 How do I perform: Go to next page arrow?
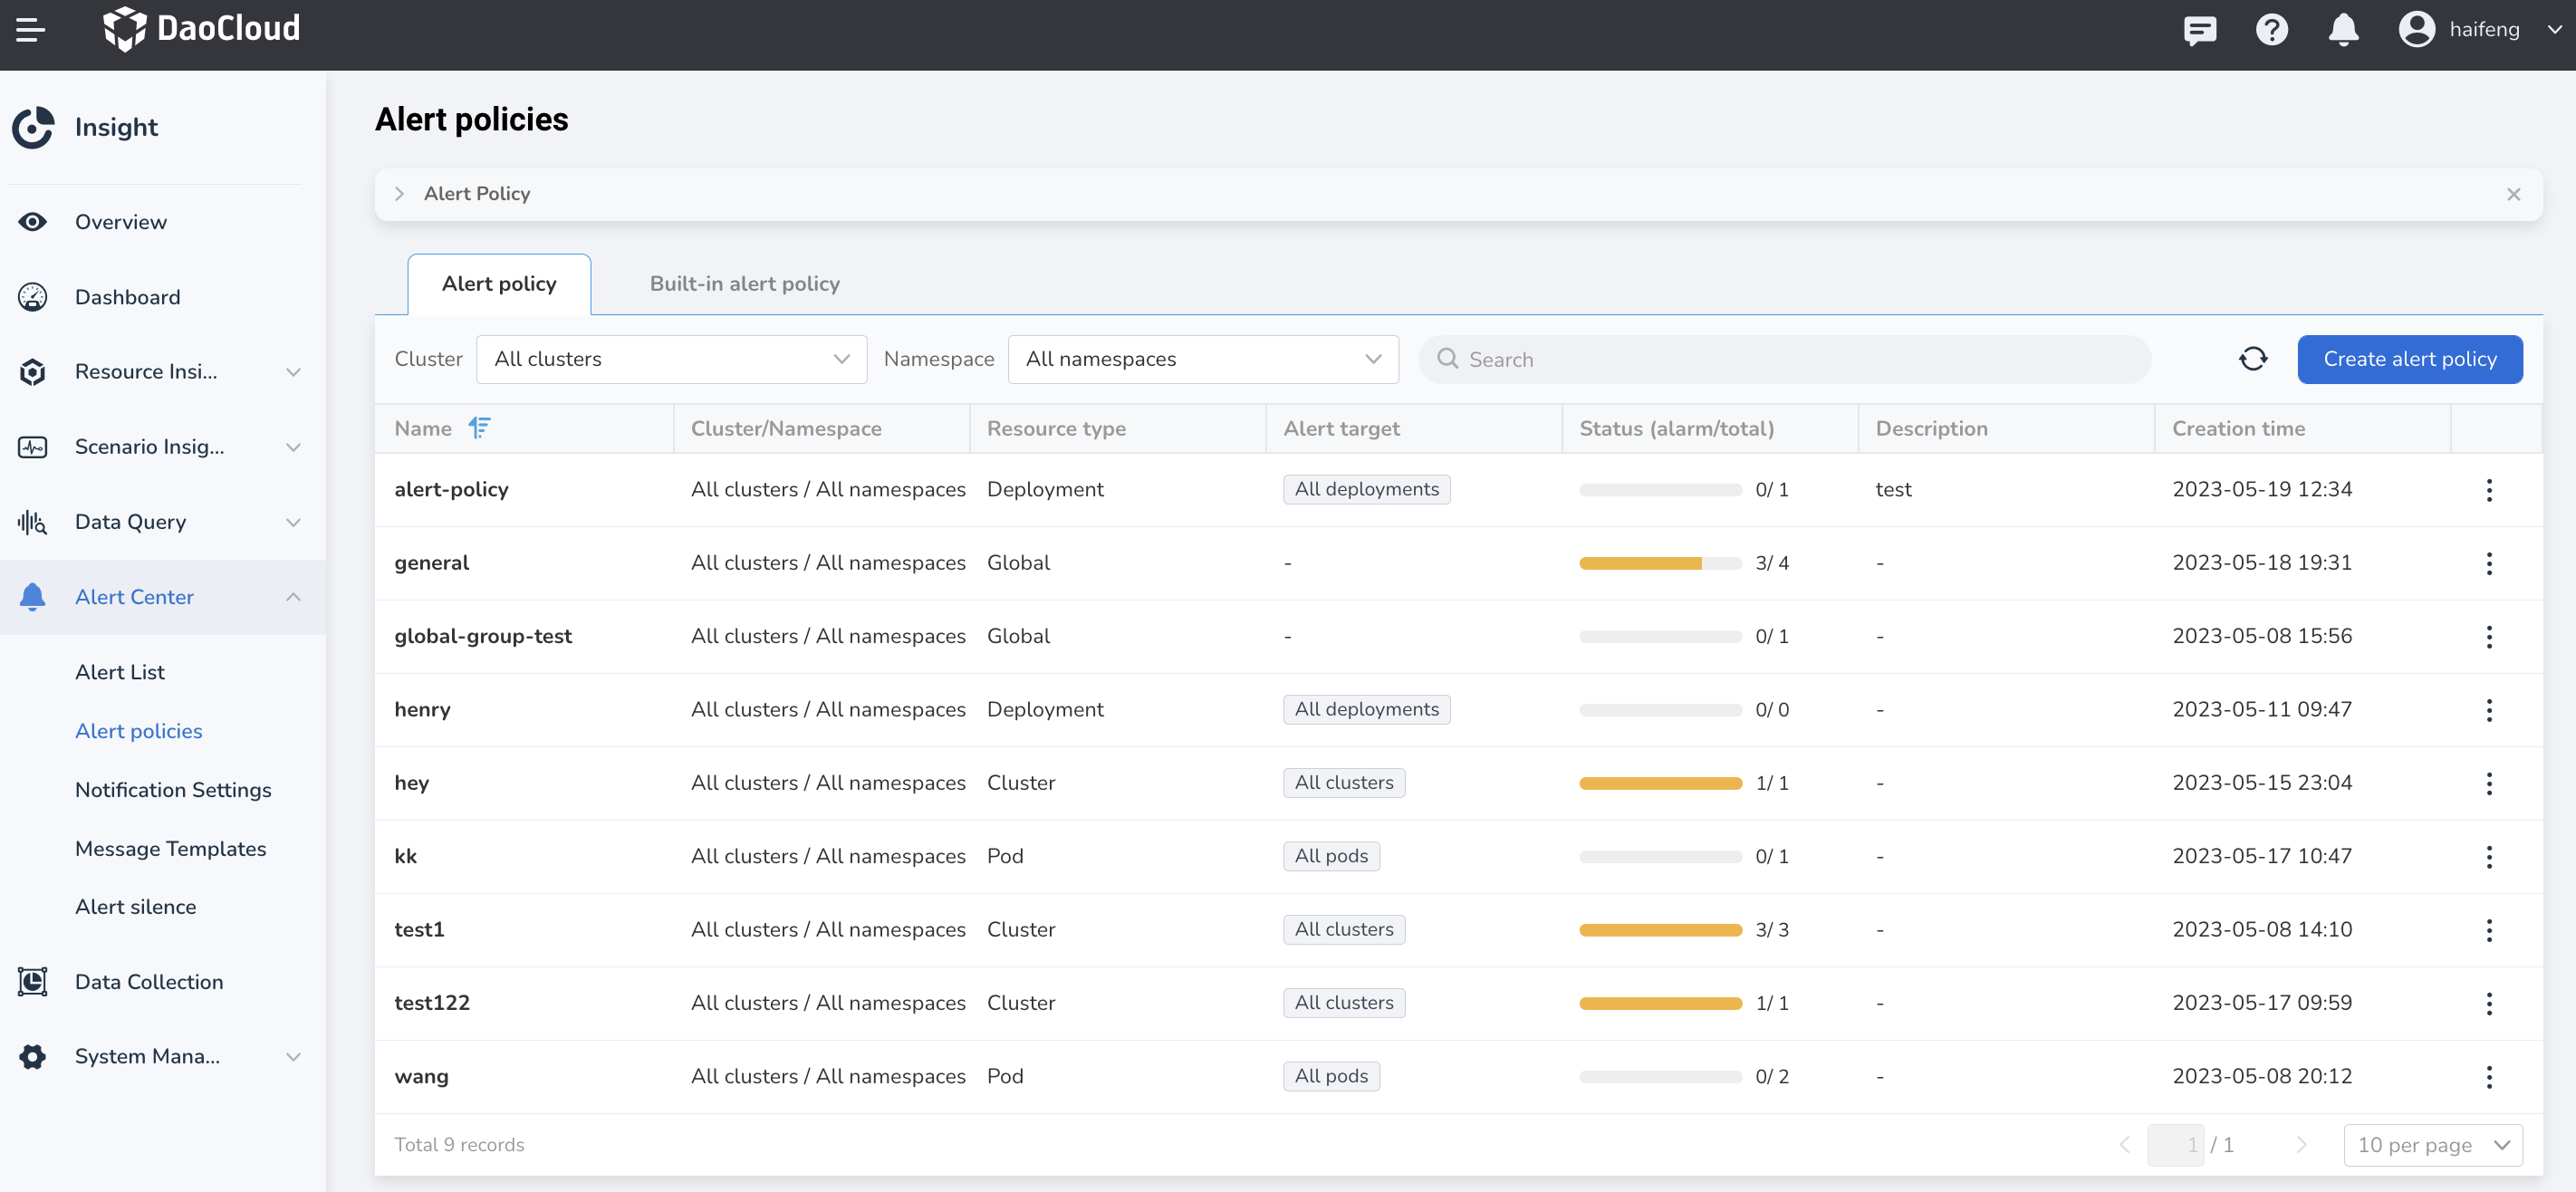2301,1145
